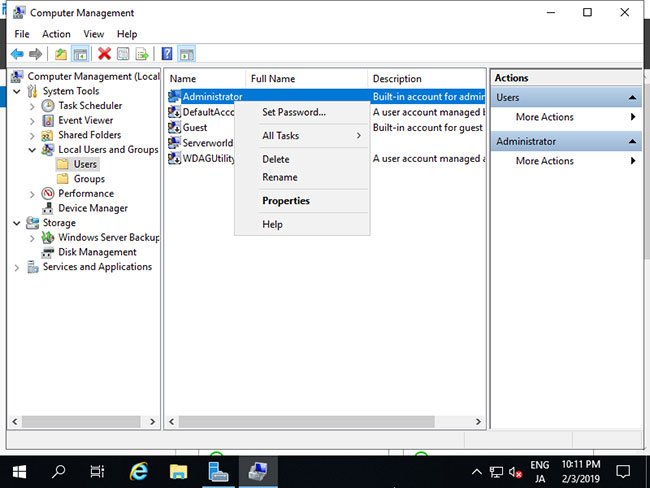Screen dimensions: 650x488
Task: Collapse the Administrator section in Actions pane
Action: pyautogui.click(x=632, y=141)
